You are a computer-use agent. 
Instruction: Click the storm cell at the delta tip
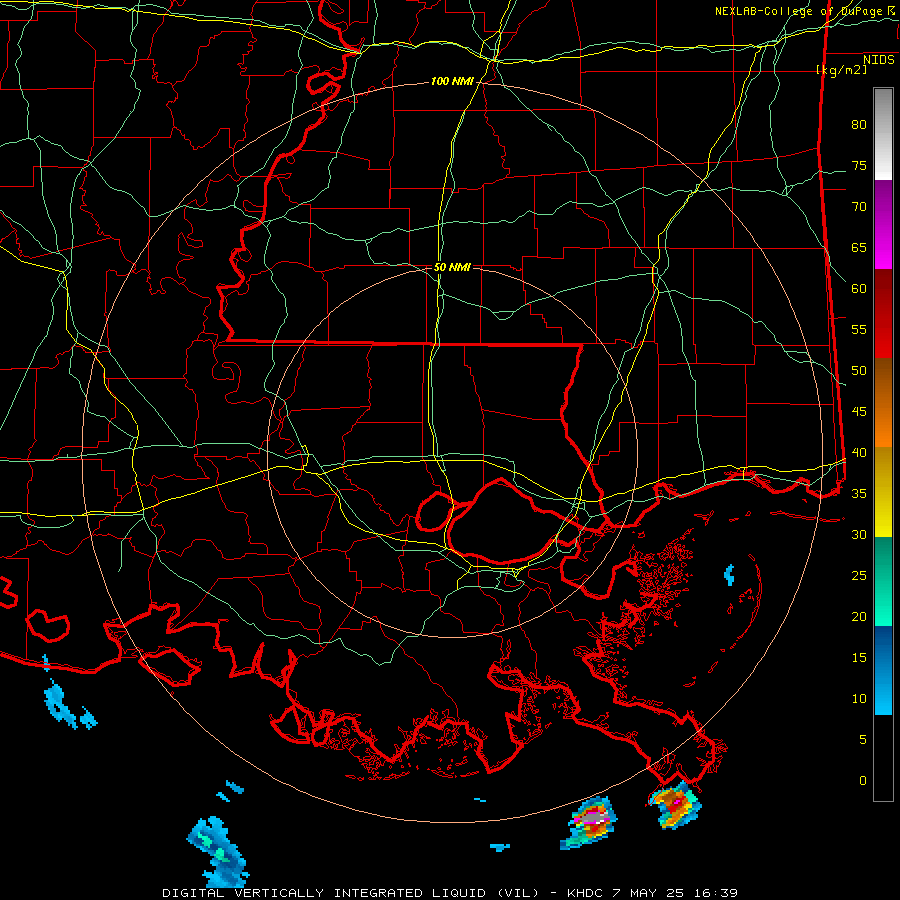674,805
